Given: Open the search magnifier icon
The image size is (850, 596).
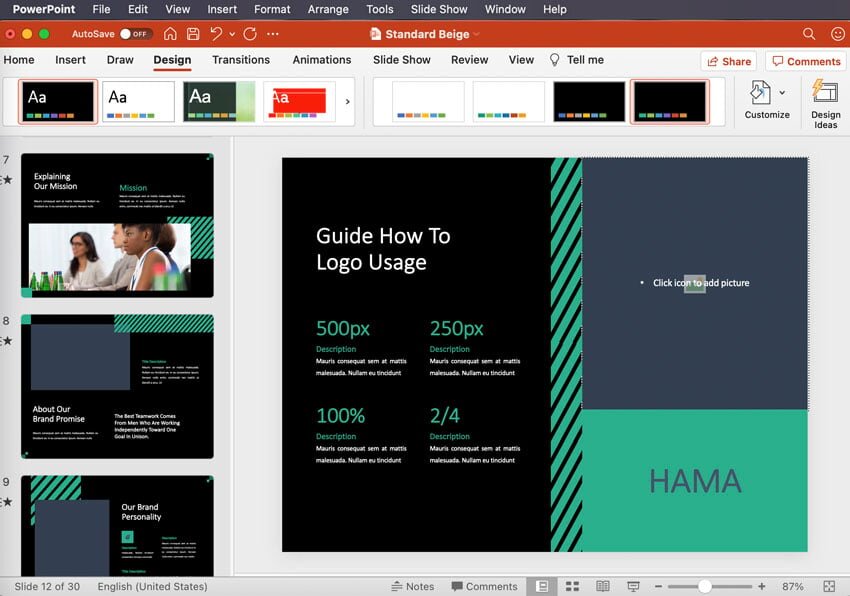Looking at the screenshot, I should pyautogui.click(x=809, y=34).
